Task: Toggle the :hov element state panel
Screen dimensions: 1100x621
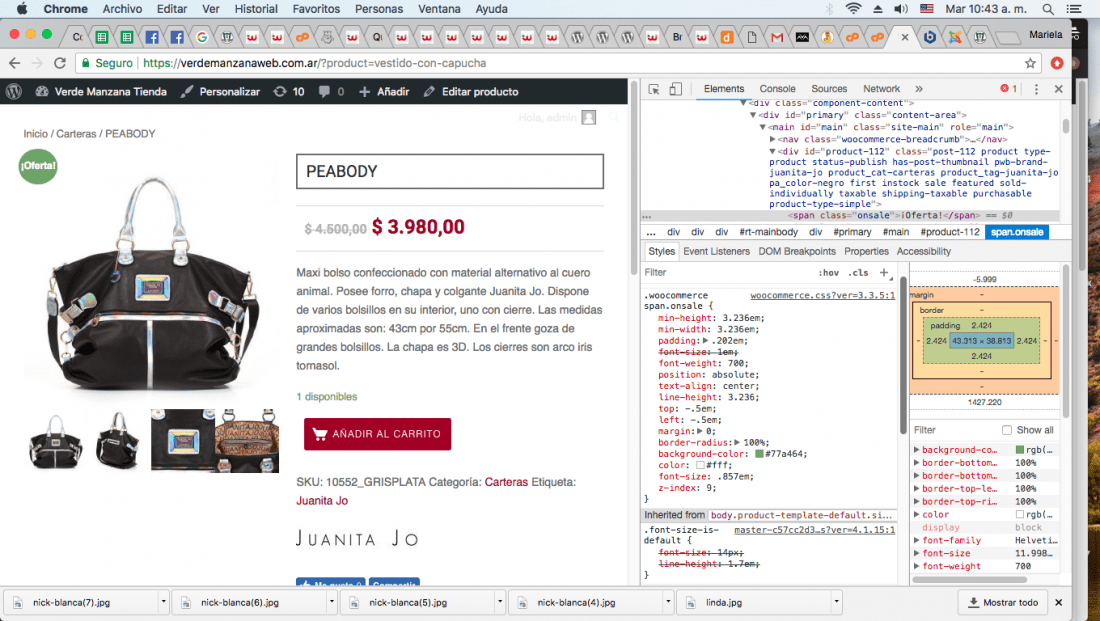Action: 829,272
